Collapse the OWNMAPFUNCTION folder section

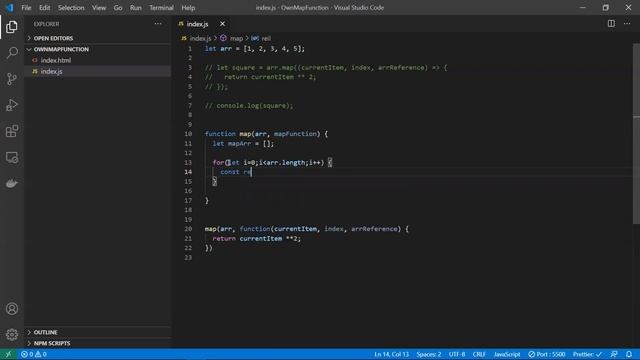point(61,49)
